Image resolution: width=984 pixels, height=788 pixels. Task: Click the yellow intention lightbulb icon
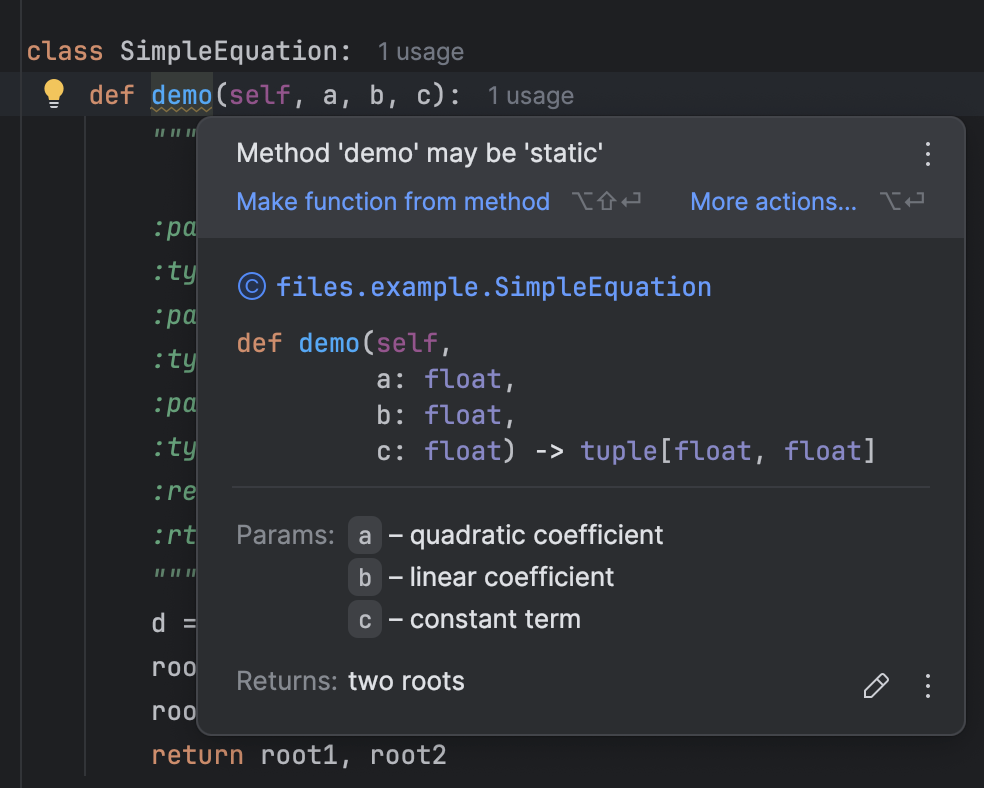54,93
